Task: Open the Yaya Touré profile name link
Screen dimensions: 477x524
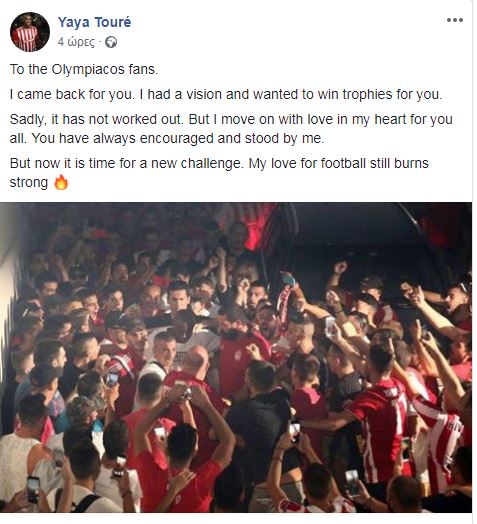Action: tap(94, 22)
